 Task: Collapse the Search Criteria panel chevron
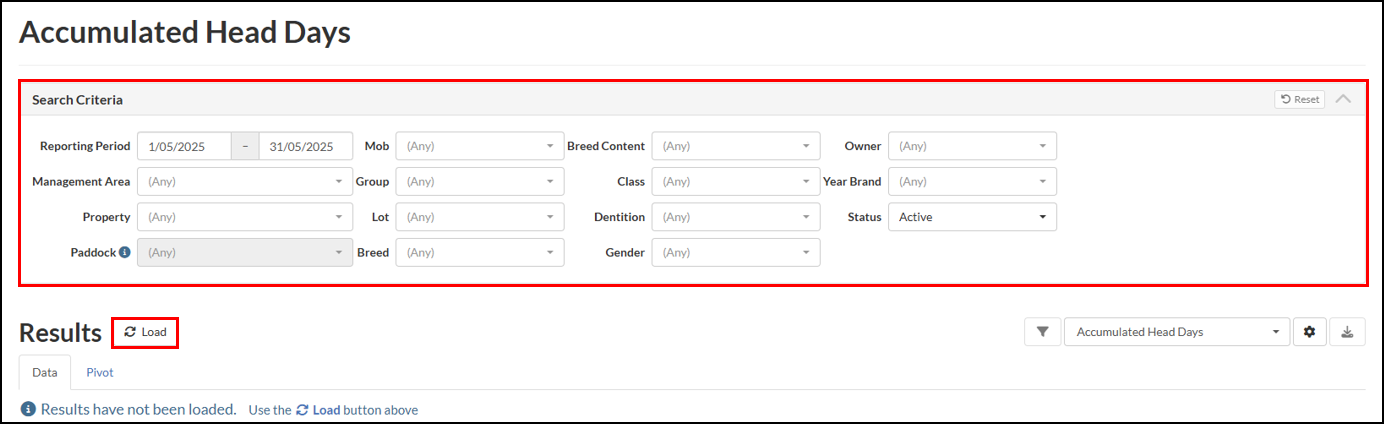click(x=1343, y=99)
